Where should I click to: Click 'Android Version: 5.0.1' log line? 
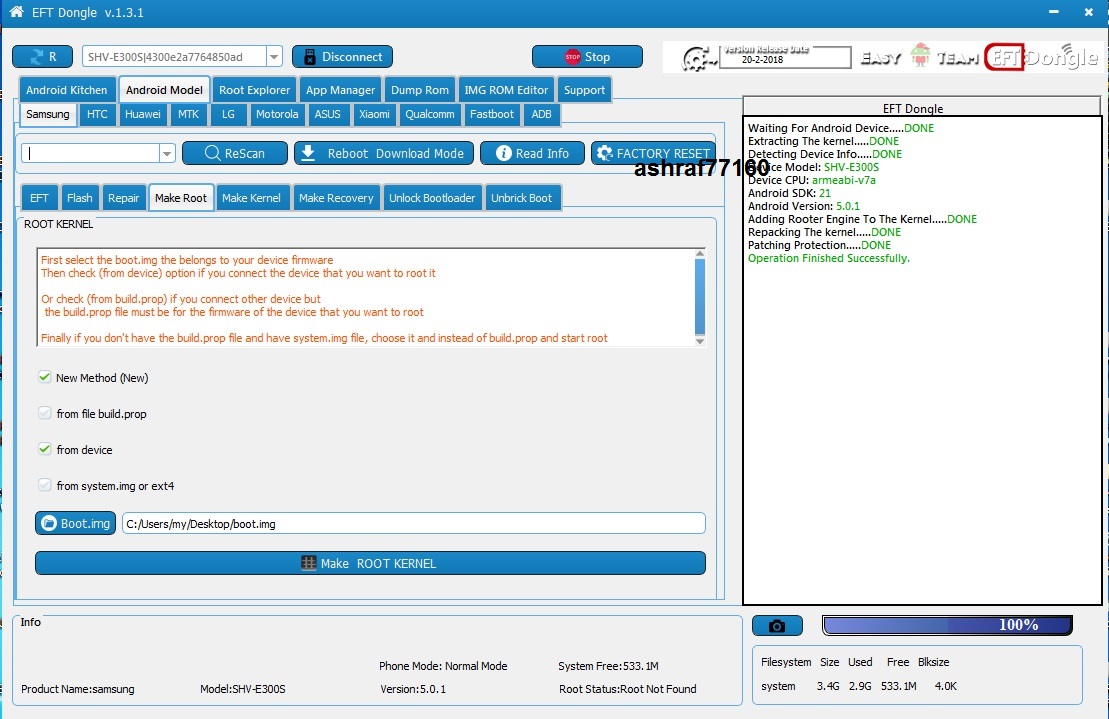(803, 206)
